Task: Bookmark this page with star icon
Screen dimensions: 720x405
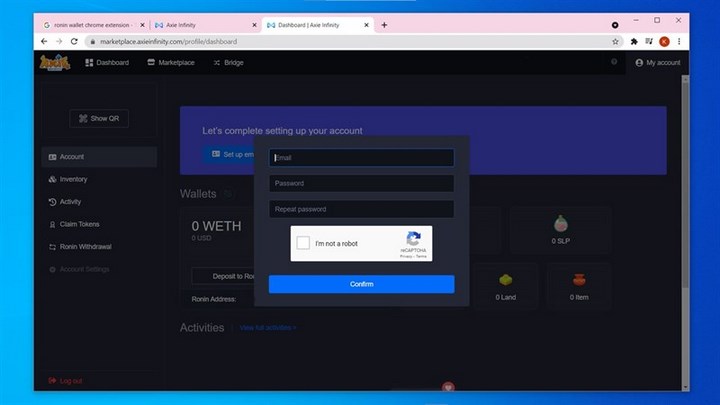Action: pos(616,41)
